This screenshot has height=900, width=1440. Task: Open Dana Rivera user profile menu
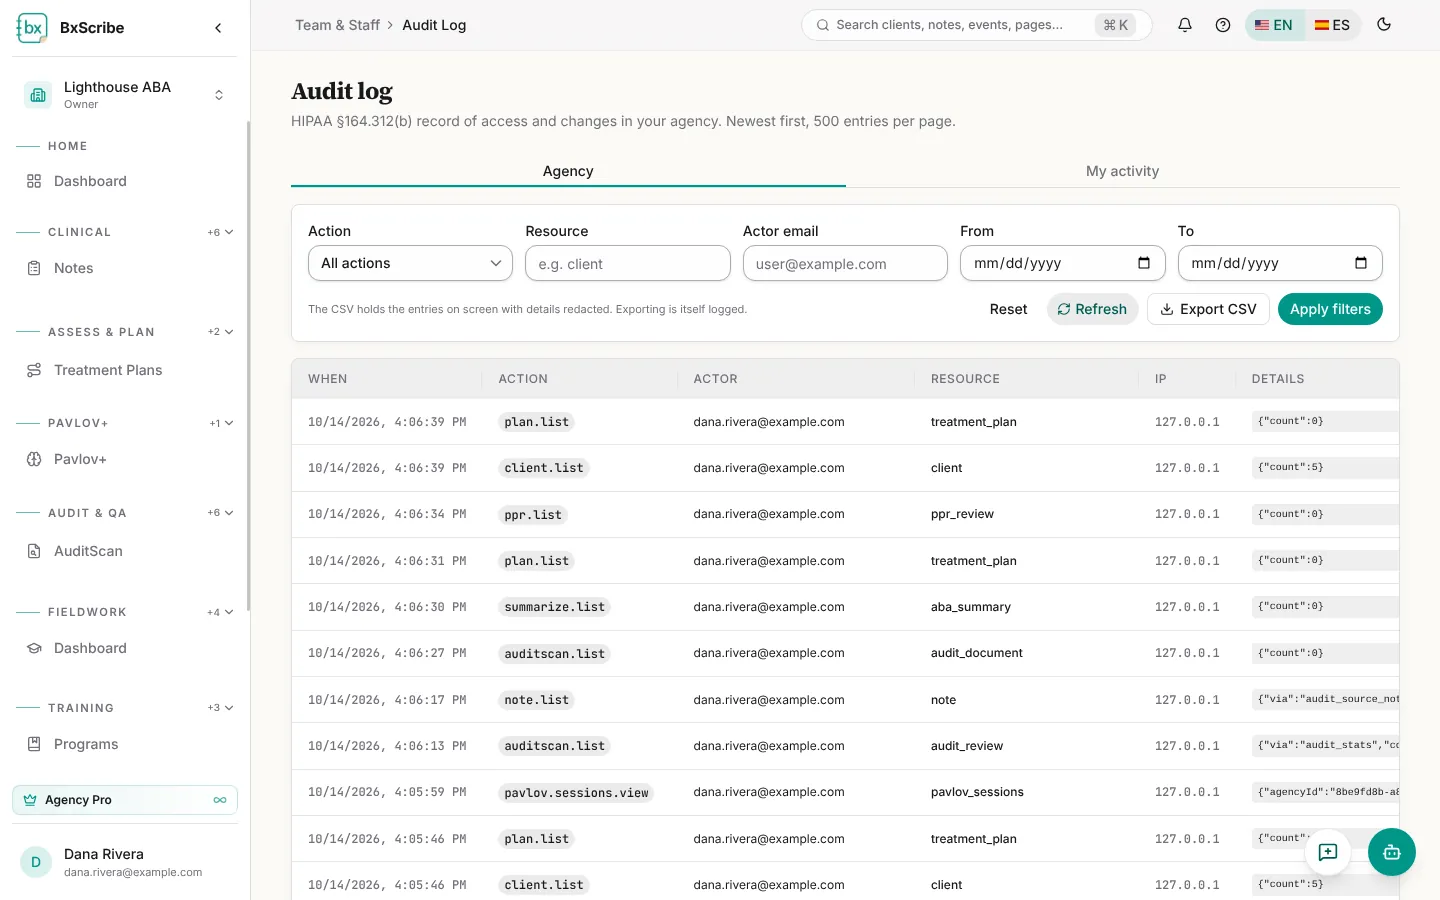click(x=125, y=862)
